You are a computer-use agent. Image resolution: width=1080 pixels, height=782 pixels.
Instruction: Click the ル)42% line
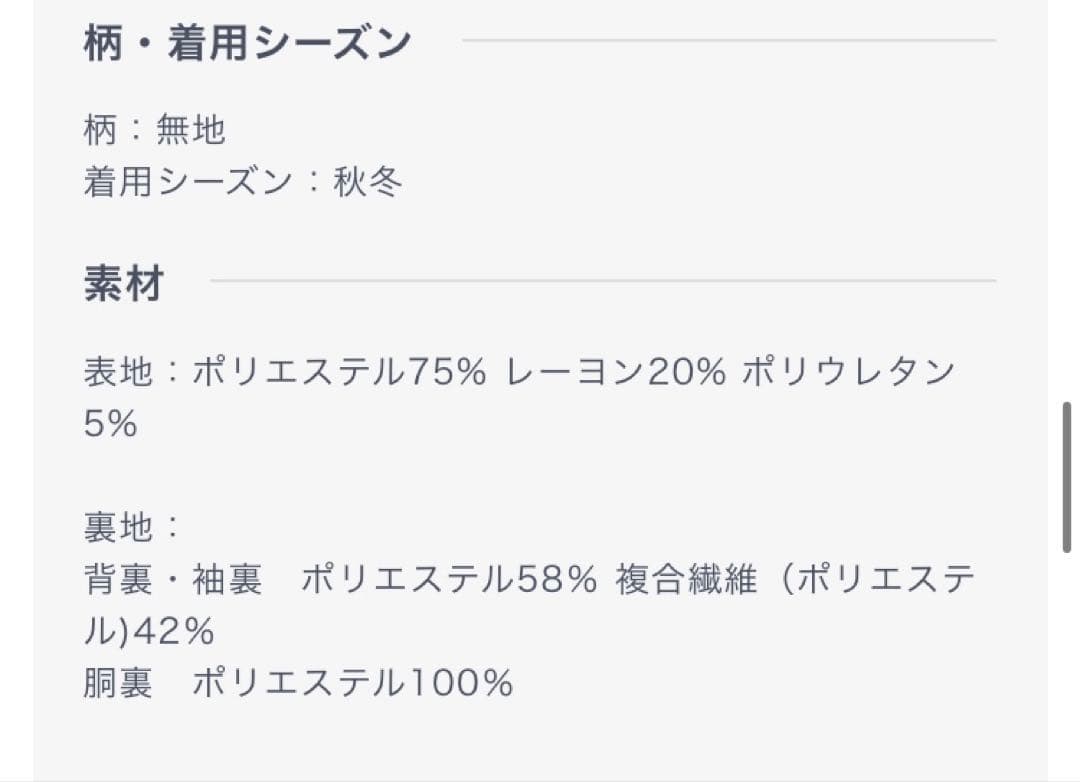(x=149, y=632)
